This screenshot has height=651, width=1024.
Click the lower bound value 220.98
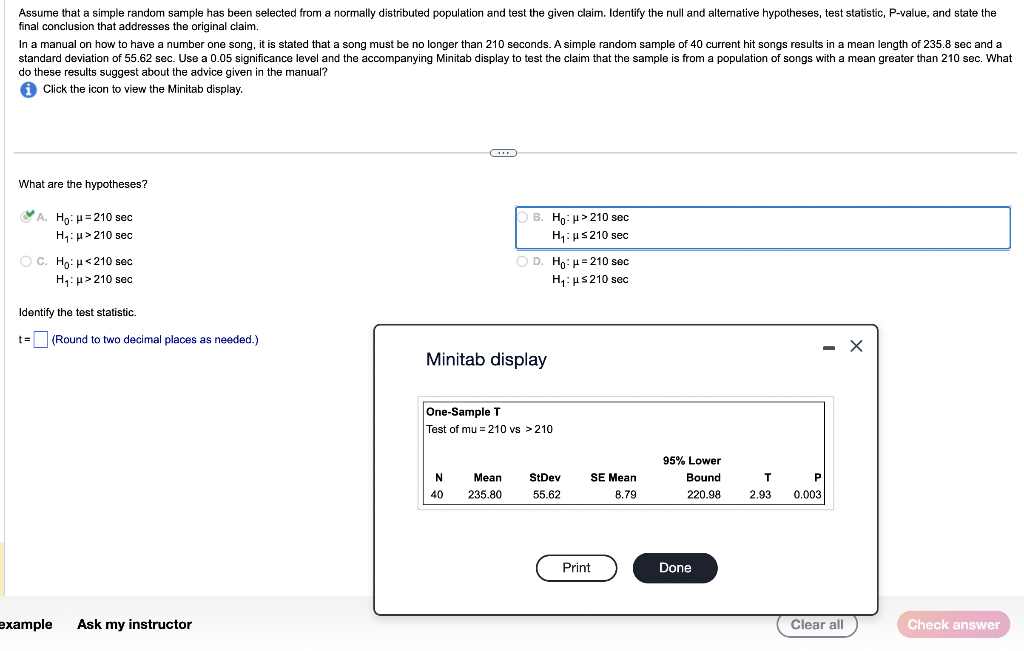[703, 495]
